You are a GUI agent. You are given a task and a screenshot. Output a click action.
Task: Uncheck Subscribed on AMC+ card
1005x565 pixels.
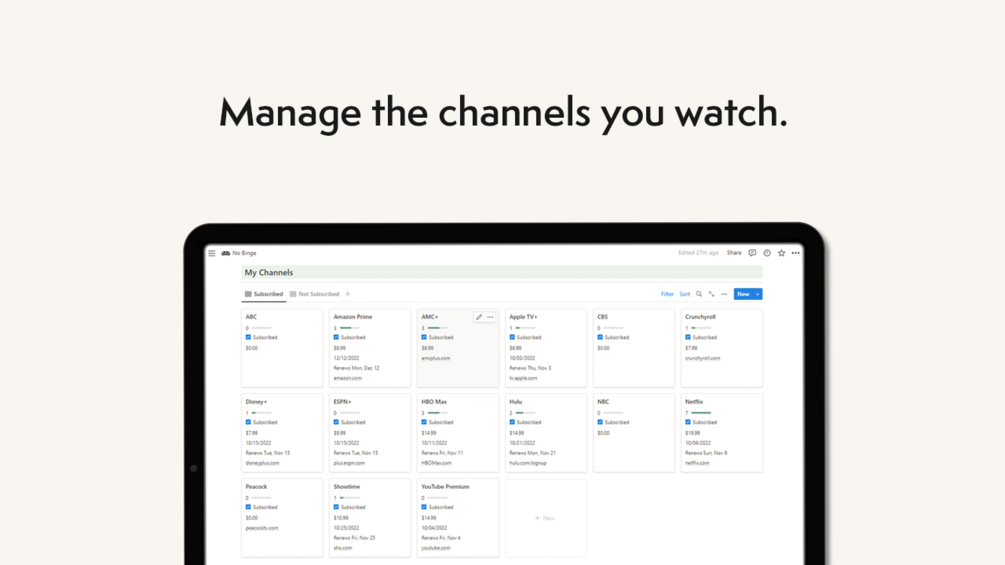point(424,337)
